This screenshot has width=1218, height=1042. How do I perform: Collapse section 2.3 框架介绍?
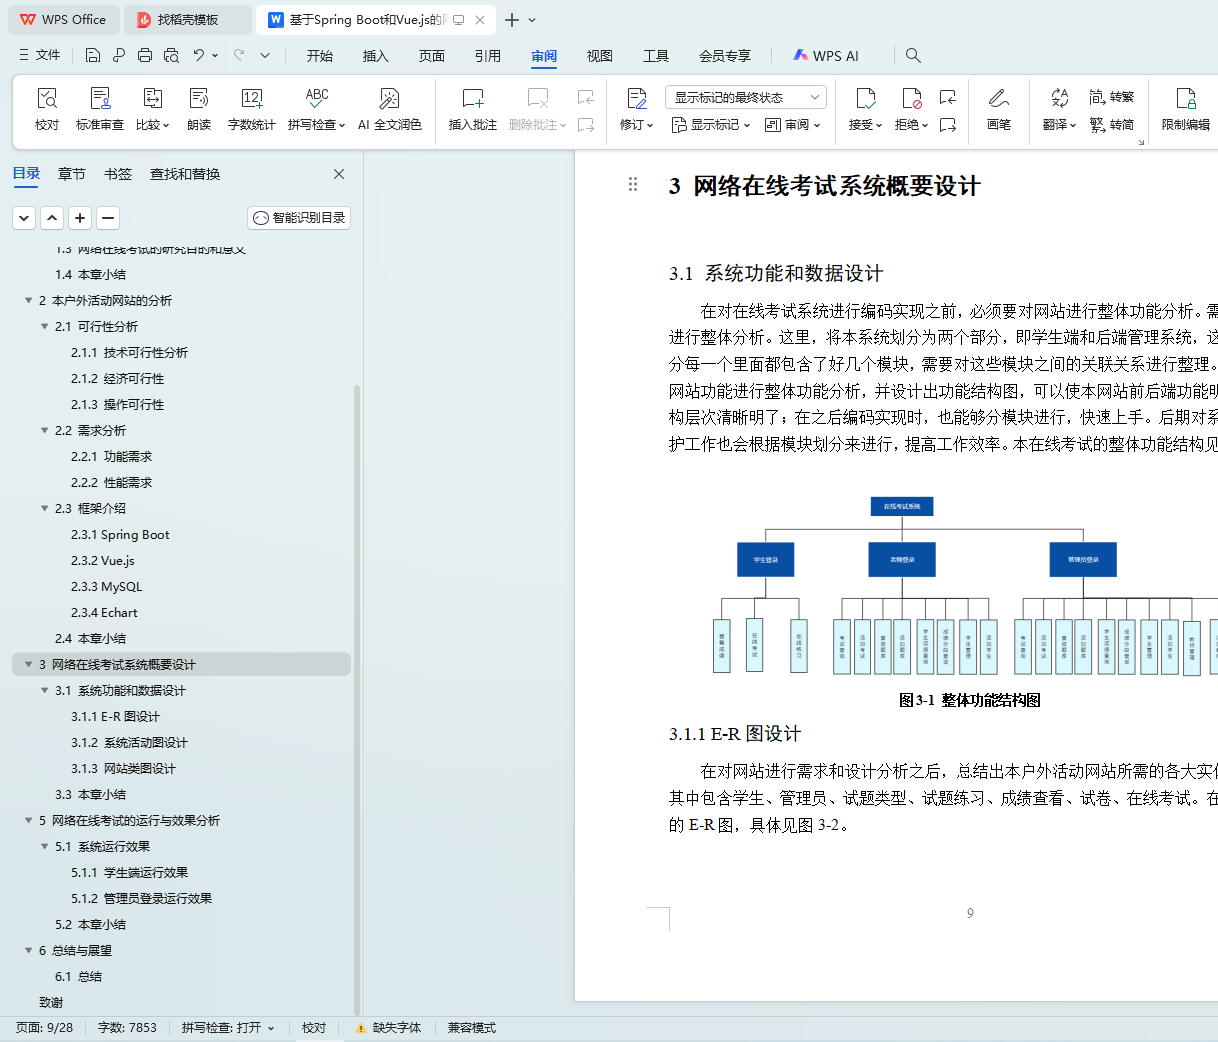click(x=44, y=508)
